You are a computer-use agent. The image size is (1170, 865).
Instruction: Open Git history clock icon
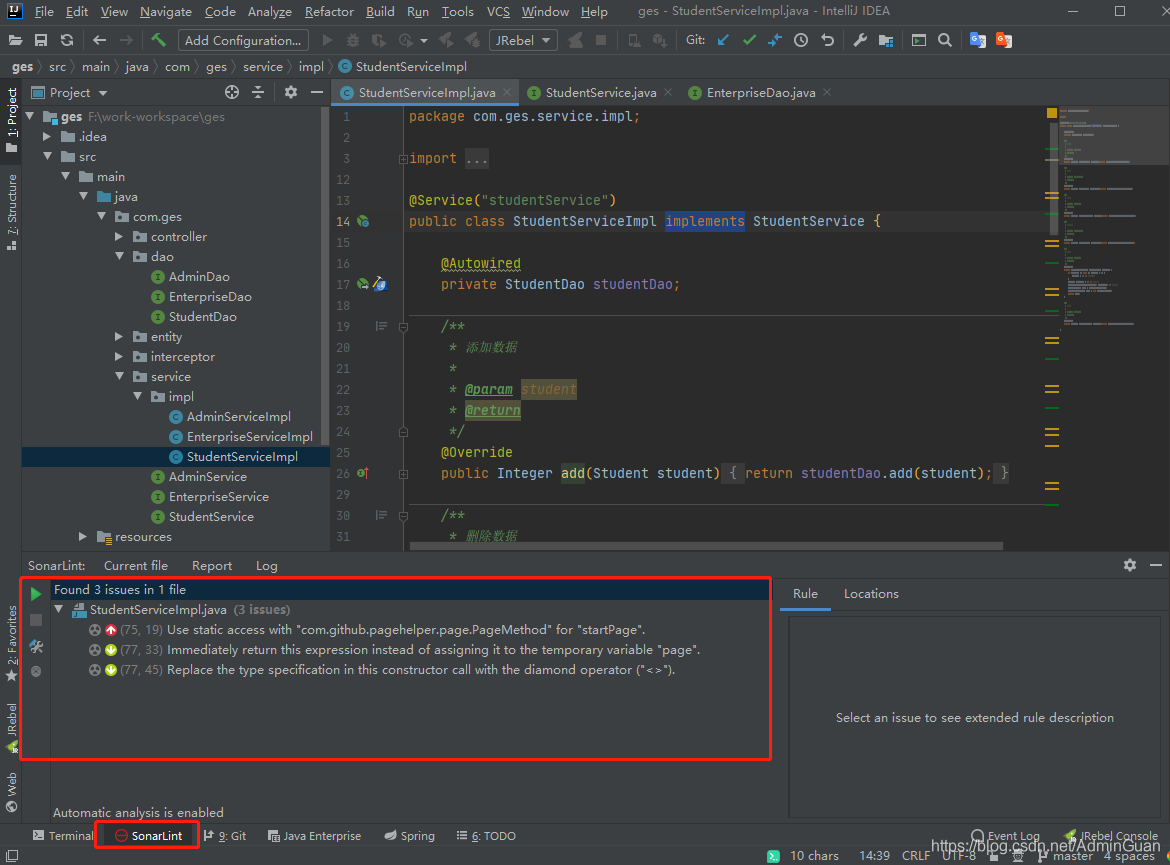[801, 40]
